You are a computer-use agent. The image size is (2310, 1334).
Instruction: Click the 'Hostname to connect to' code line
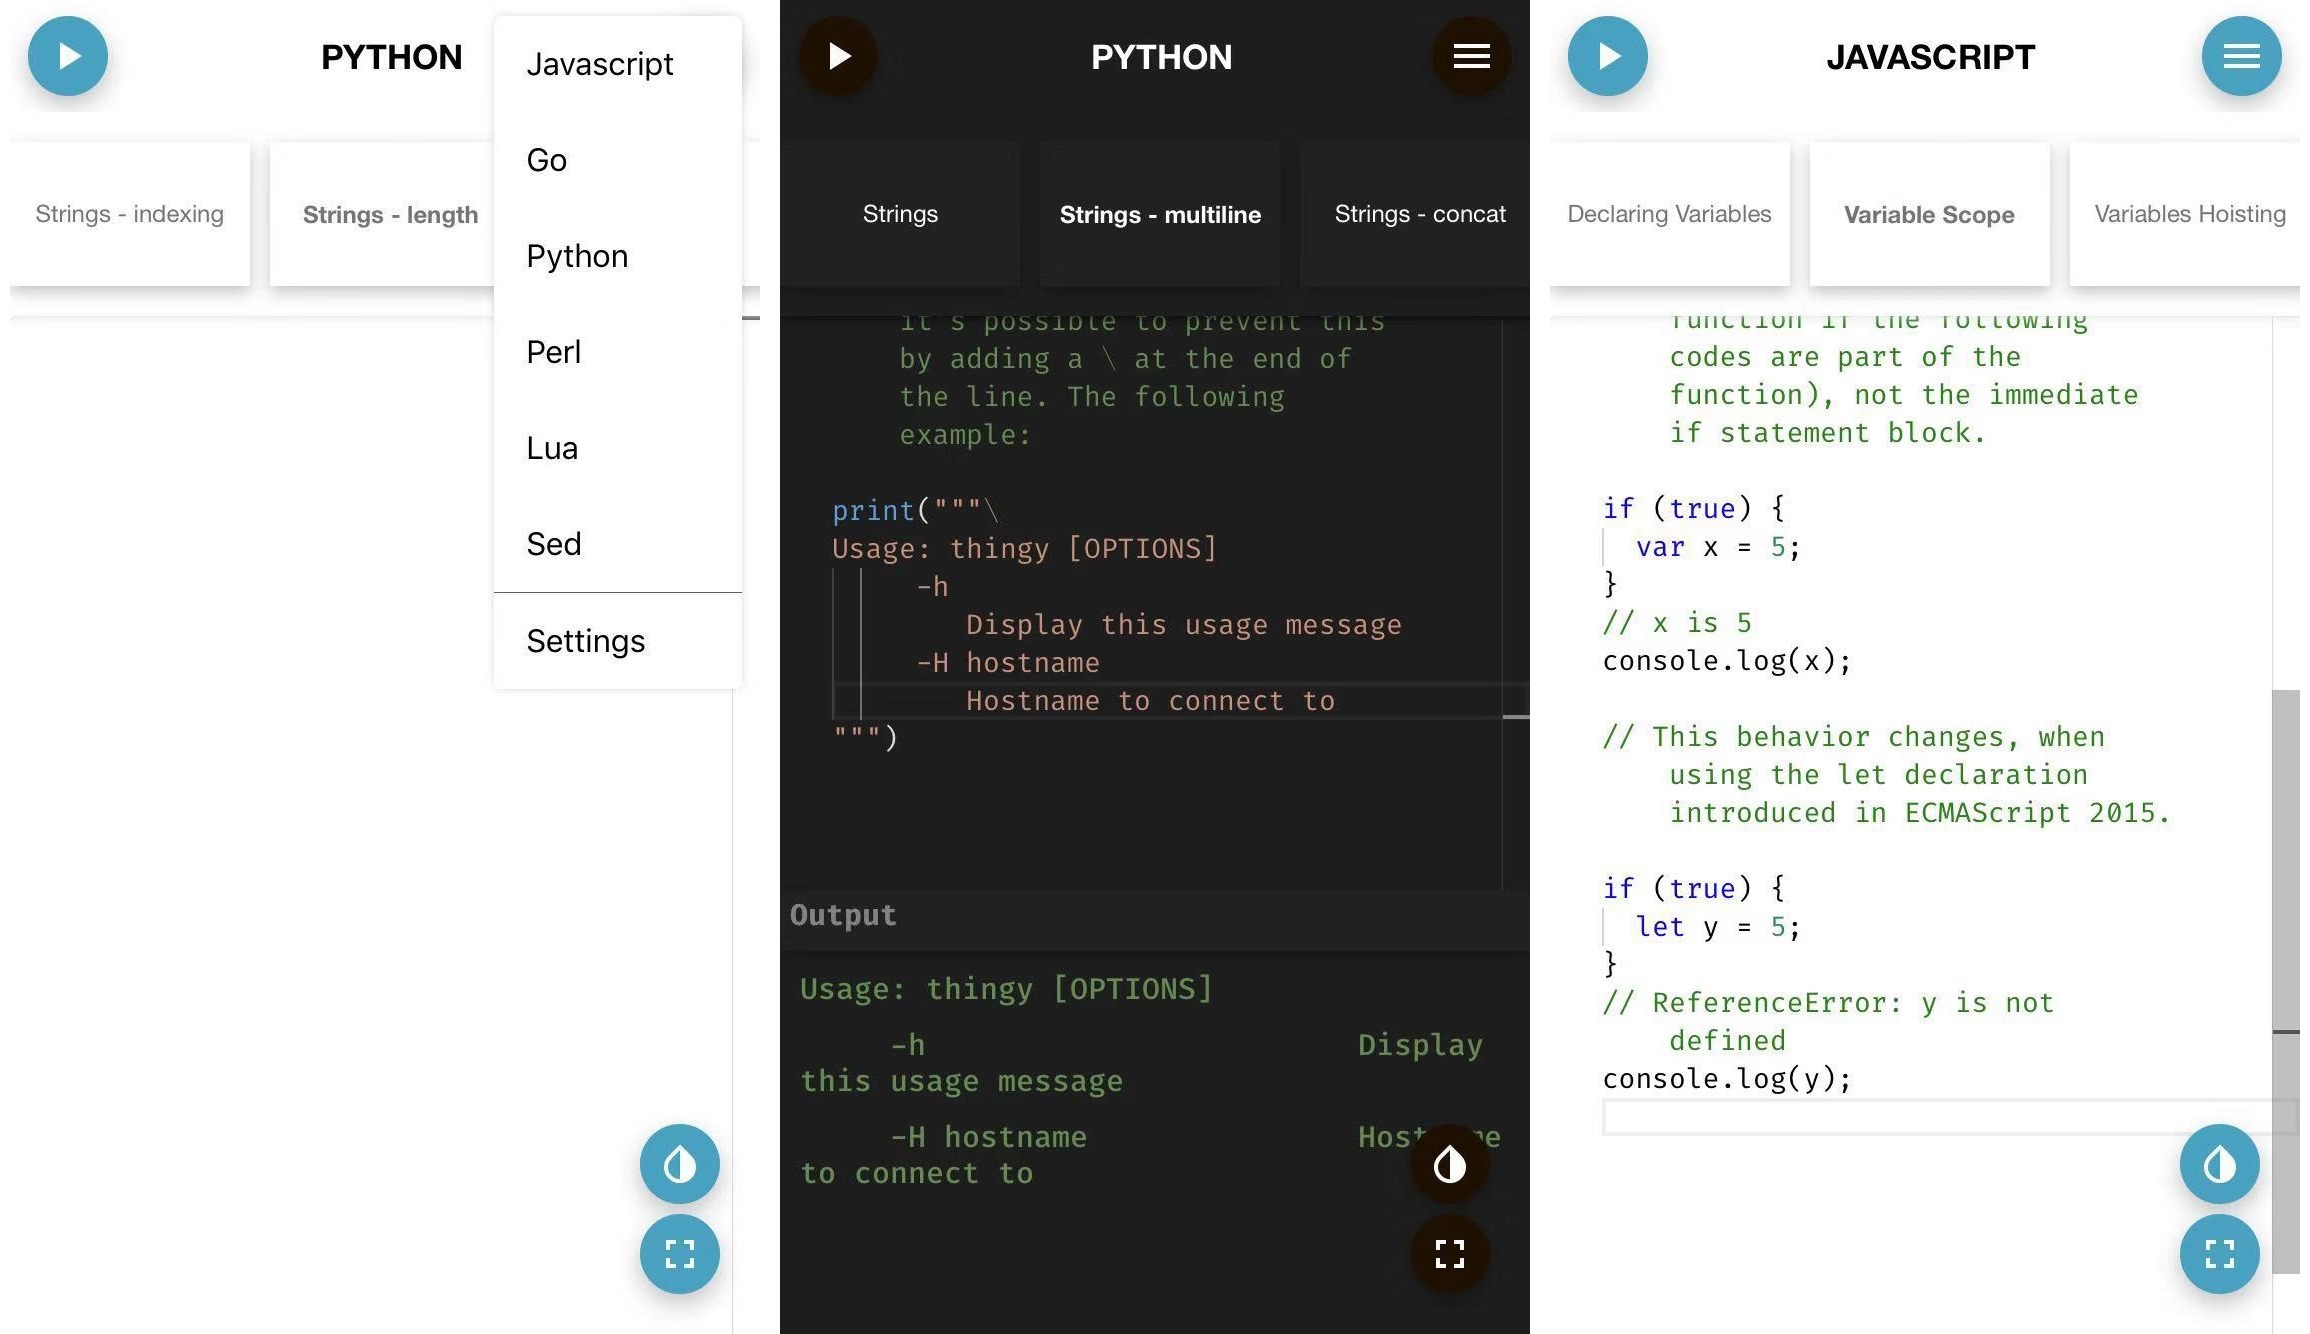pos(1150,700)
